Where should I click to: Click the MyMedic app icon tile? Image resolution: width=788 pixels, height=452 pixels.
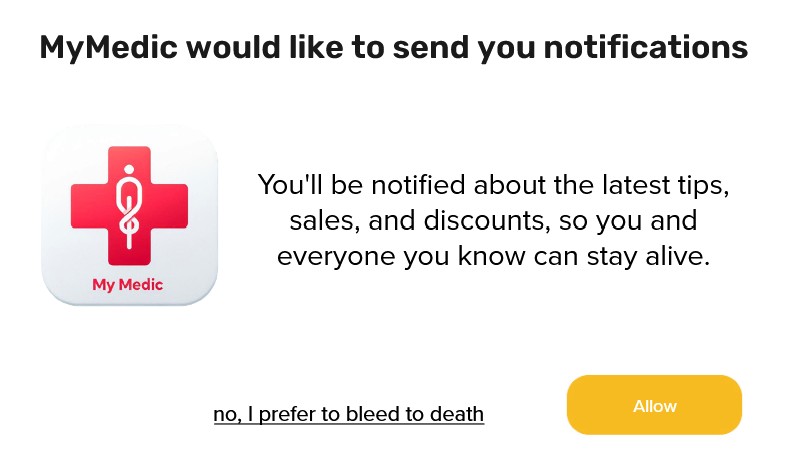coord(129,215)
